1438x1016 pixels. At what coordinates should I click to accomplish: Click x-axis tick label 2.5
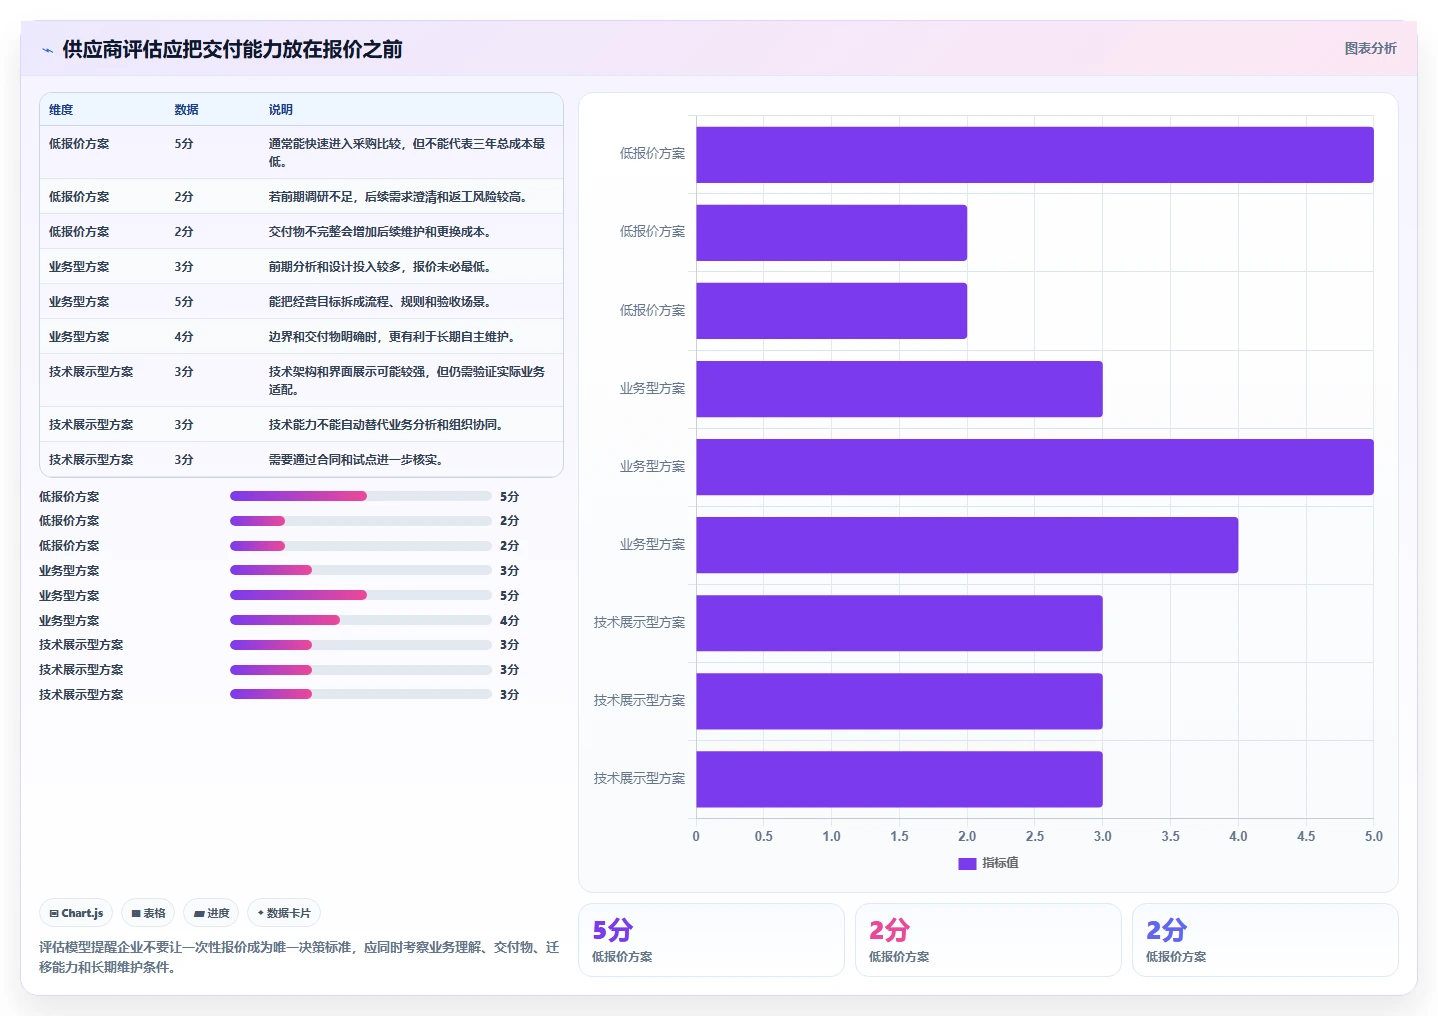1035,836
